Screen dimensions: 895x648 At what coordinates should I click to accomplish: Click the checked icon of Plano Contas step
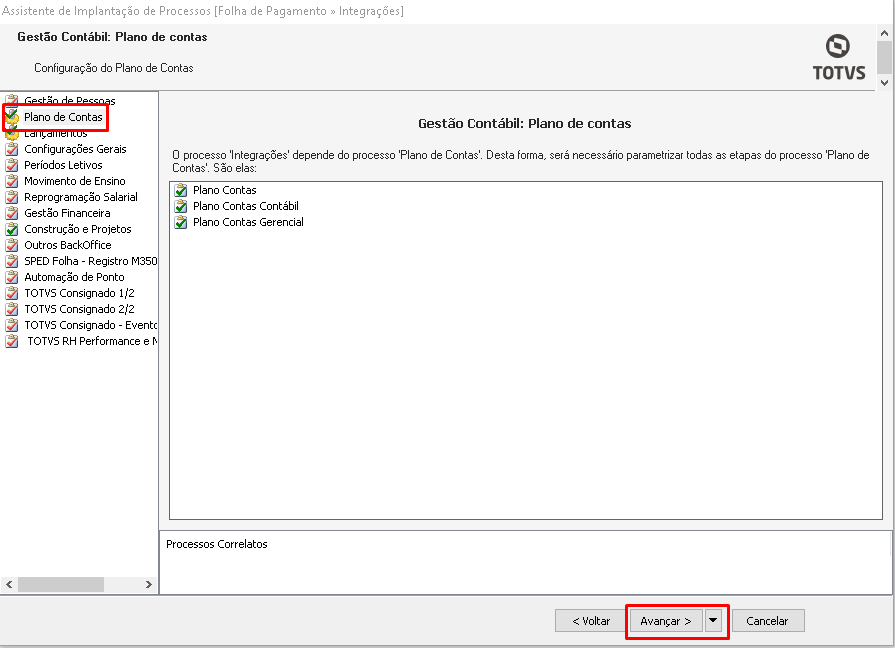181,190
